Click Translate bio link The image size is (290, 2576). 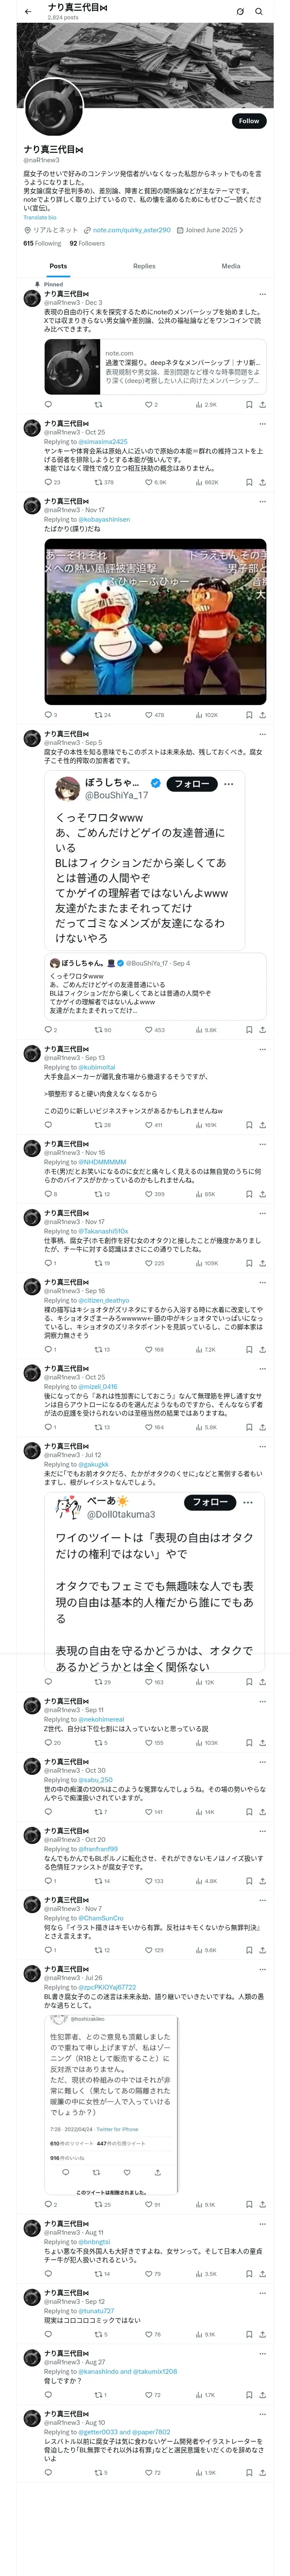click(x=40, y=217)
